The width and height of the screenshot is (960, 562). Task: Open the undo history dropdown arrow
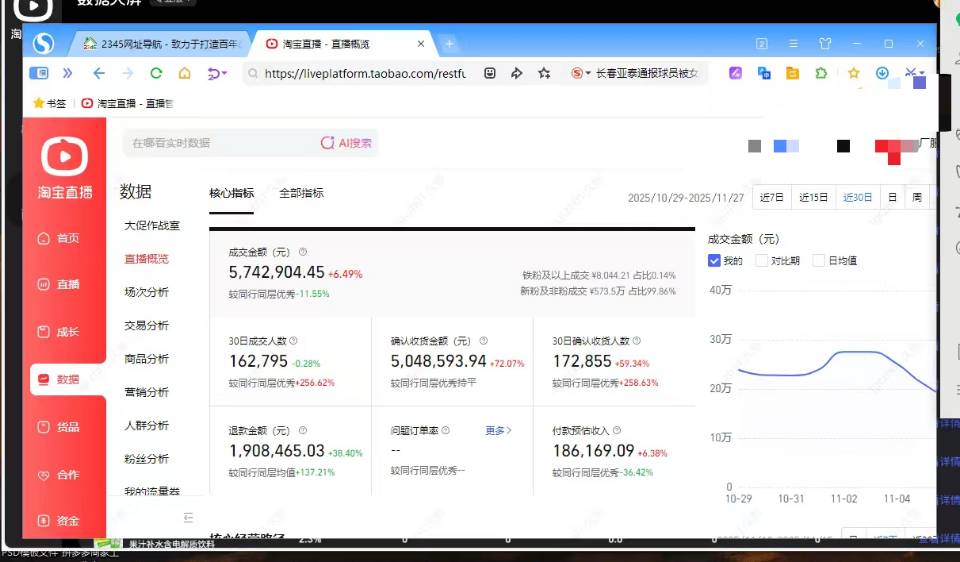tap(225, 74)
